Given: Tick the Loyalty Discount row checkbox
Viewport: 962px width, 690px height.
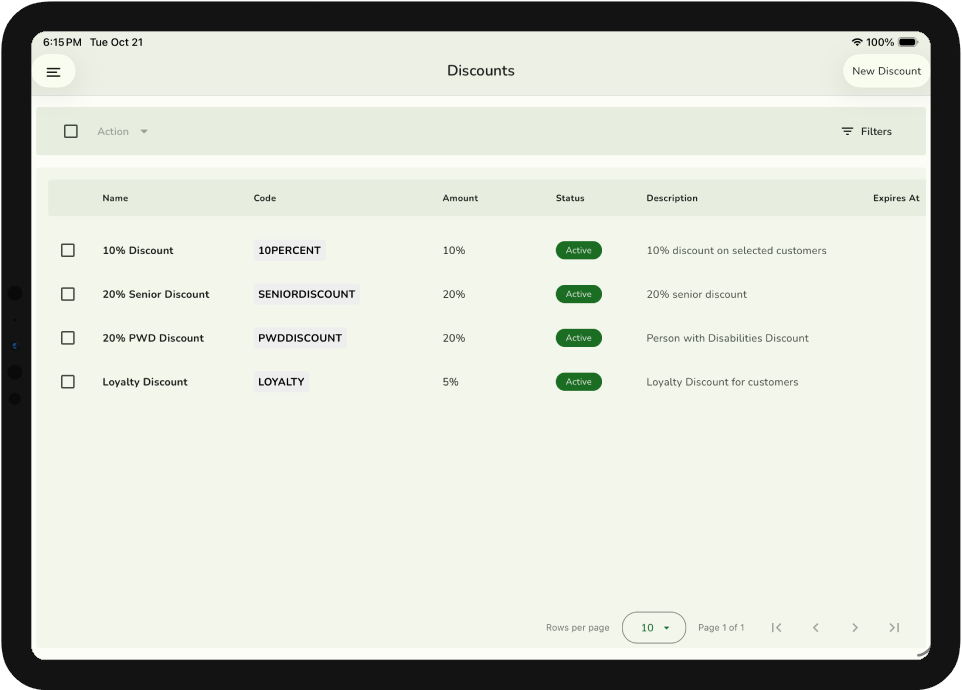Looking at the screenshot, I should 68,382.
